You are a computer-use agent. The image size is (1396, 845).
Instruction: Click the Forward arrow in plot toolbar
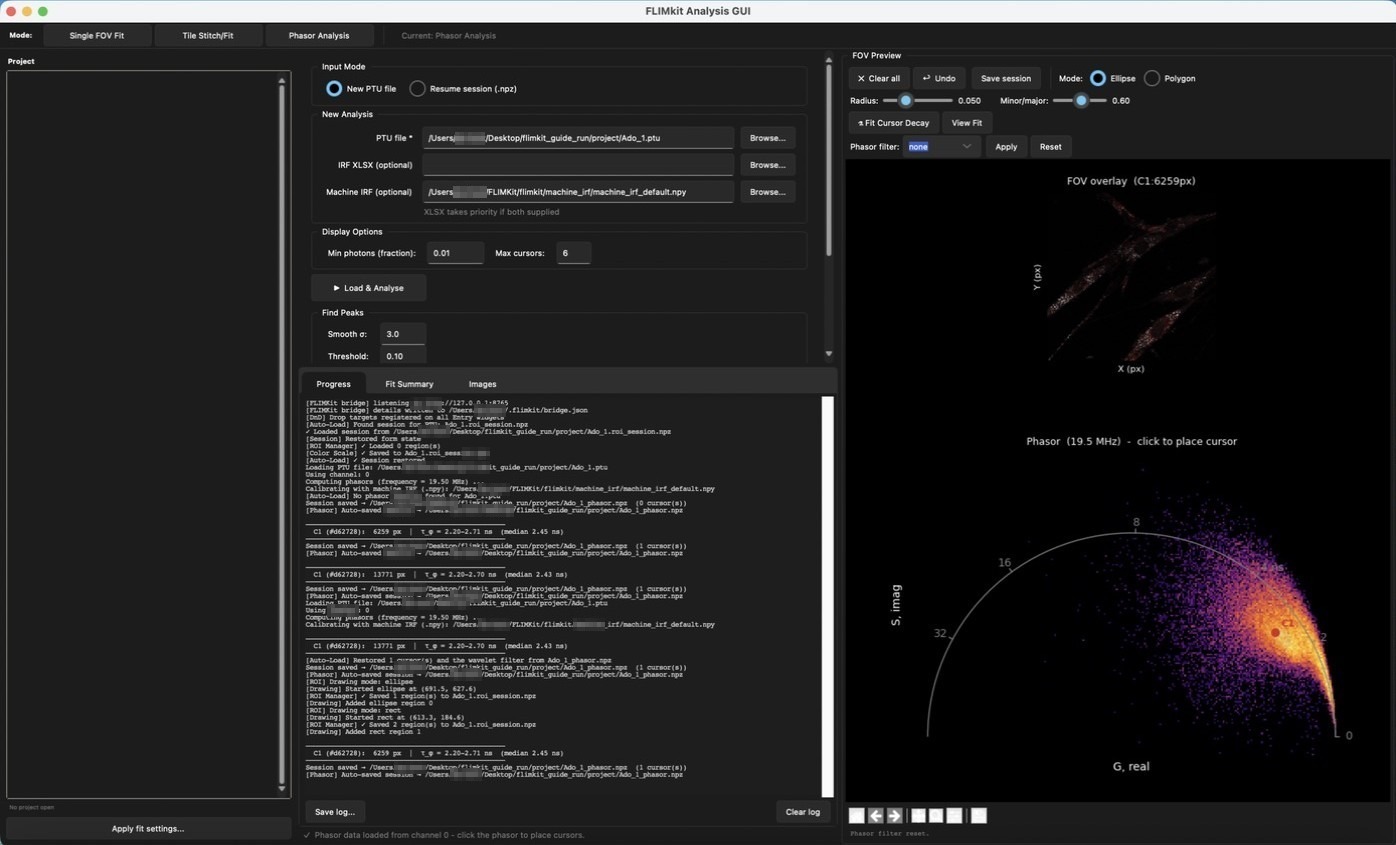pos(895,816)
